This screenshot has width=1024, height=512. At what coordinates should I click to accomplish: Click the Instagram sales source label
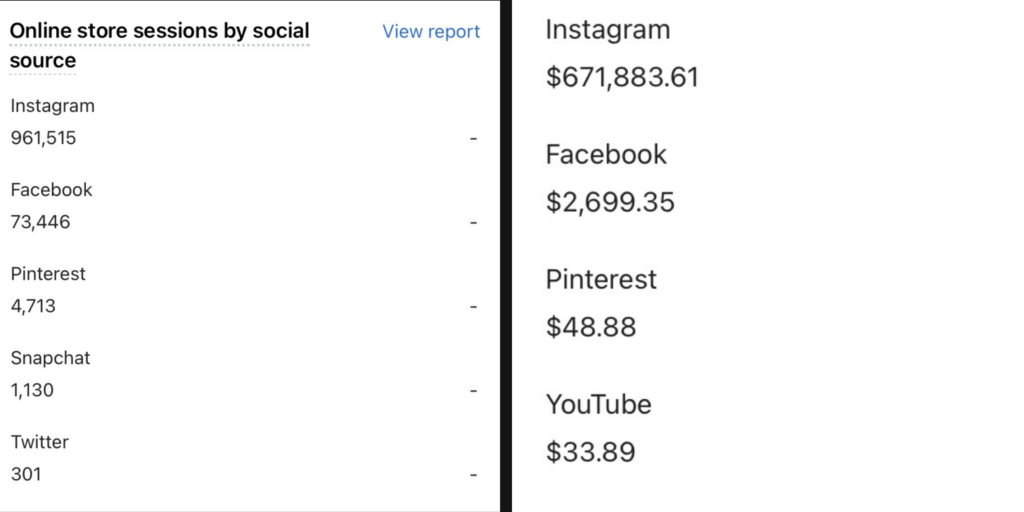608,30
